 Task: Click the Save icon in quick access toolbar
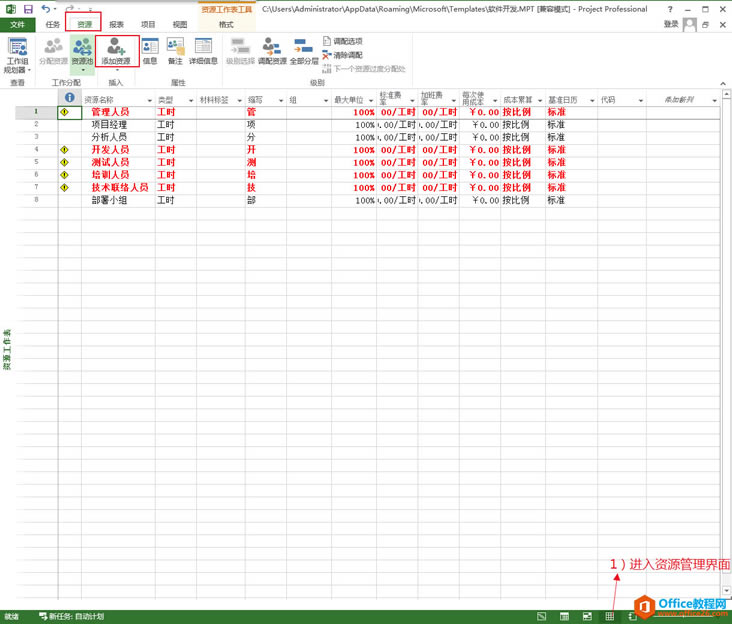point(27,8)
